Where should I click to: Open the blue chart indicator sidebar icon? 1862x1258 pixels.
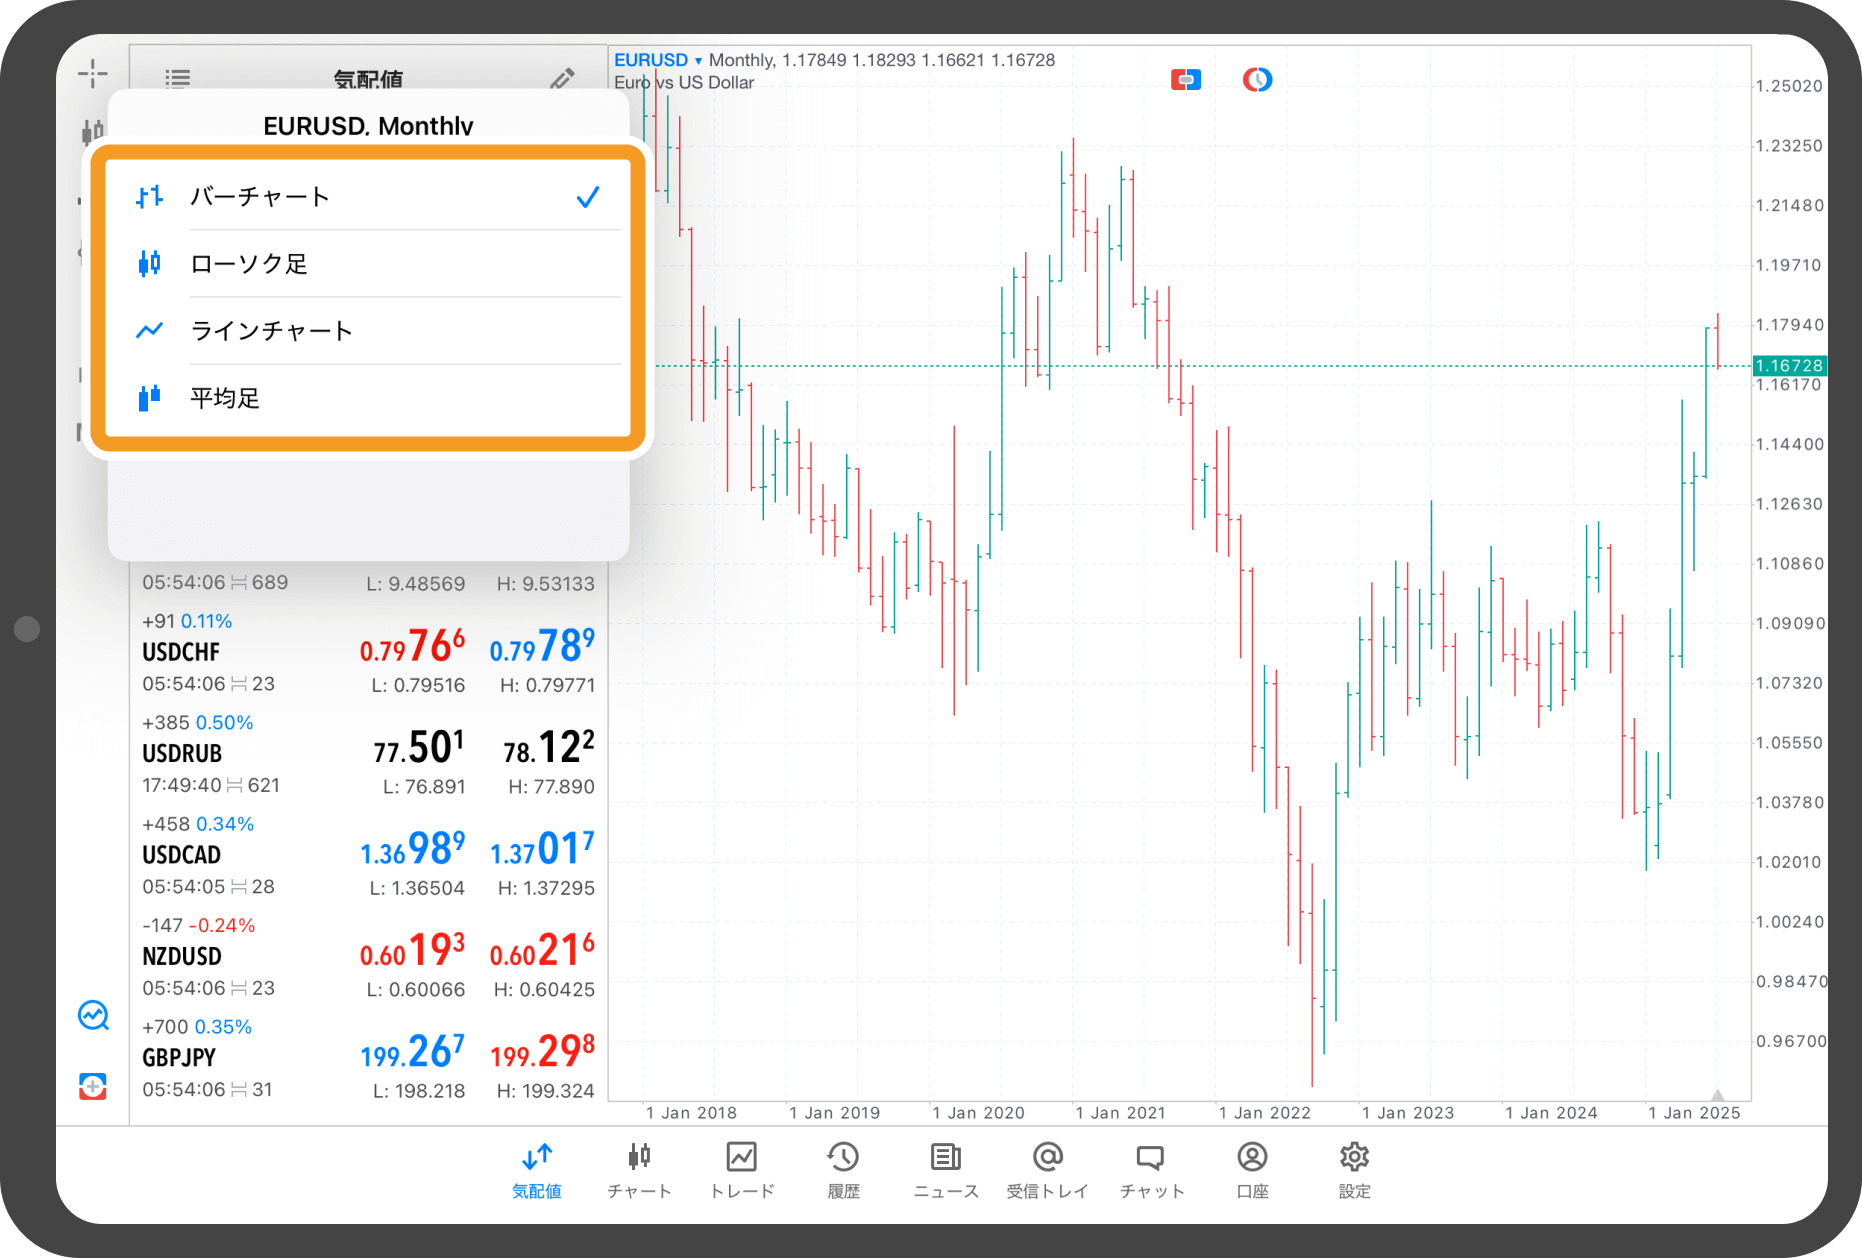(x=93, y=1015)
